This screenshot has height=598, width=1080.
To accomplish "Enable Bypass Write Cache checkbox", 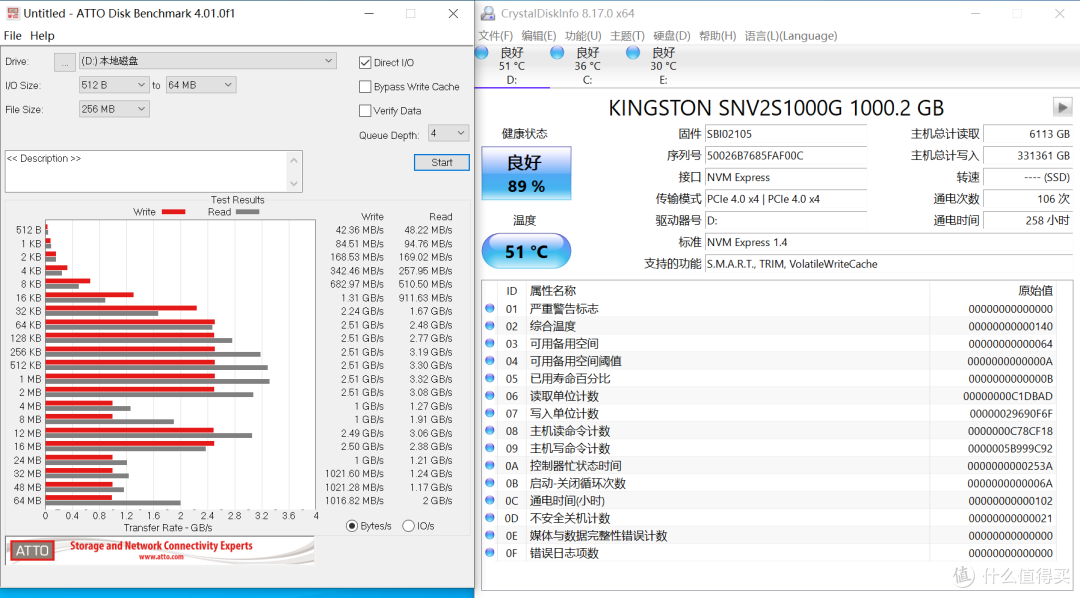I will [x=365, y=87].
